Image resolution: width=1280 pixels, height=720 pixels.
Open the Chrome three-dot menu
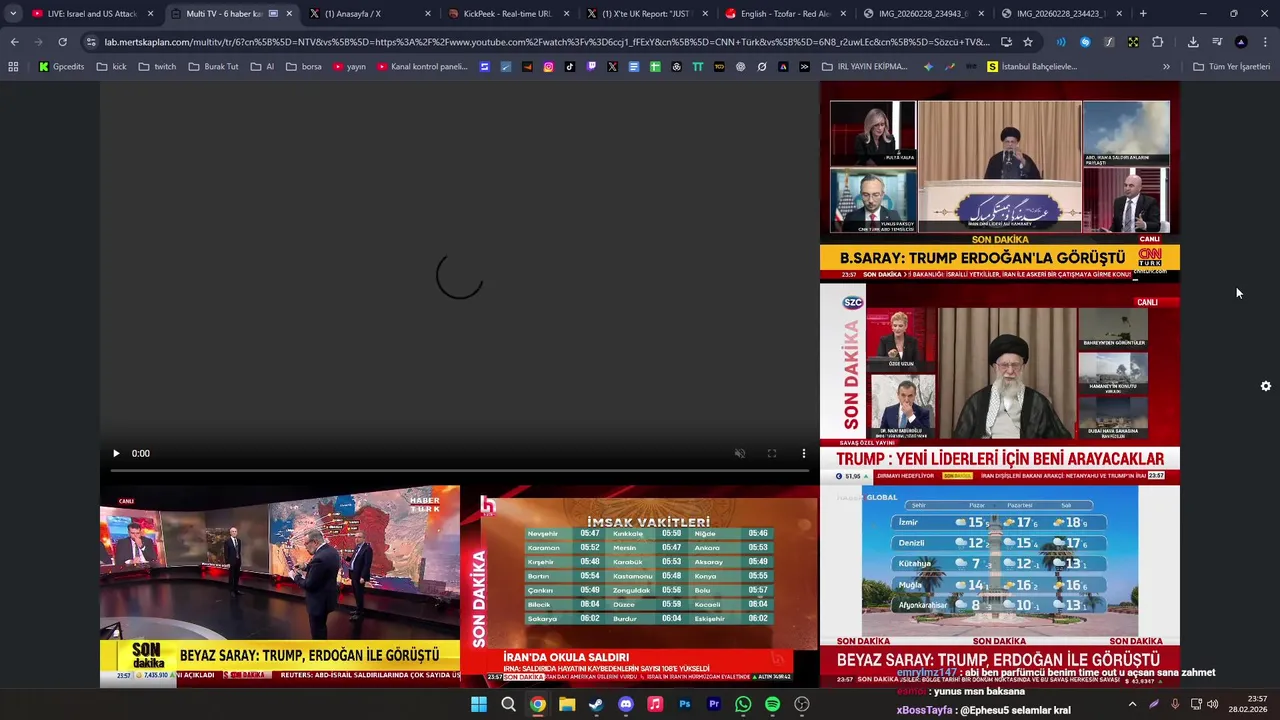(1265, 42)
